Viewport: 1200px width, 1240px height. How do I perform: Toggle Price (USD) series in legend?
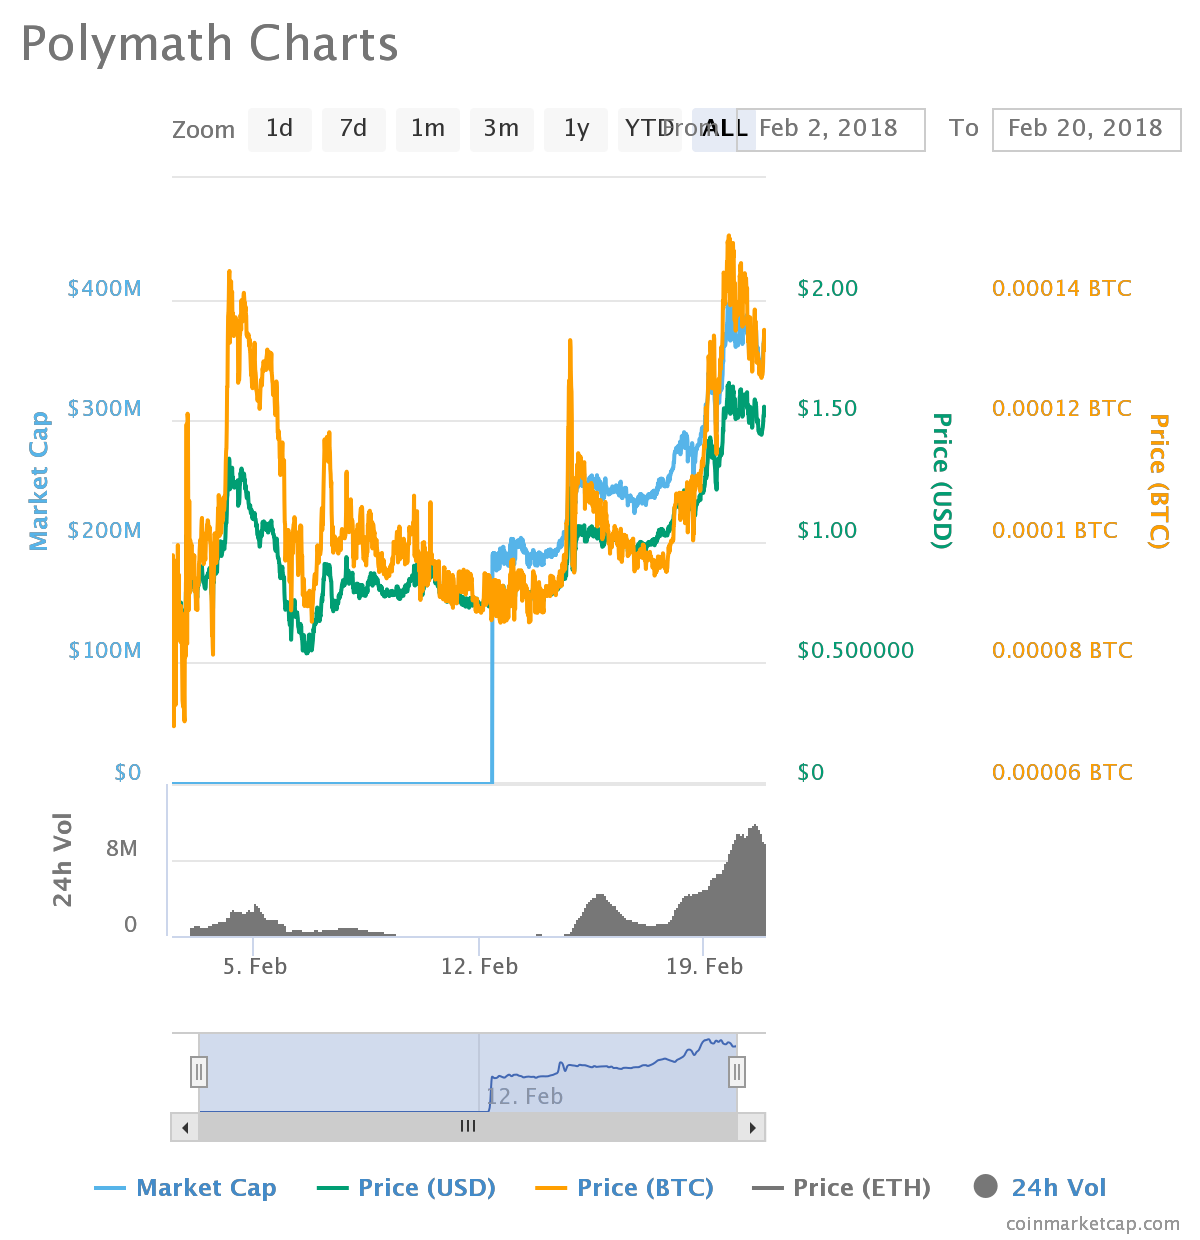point(407,1188)
